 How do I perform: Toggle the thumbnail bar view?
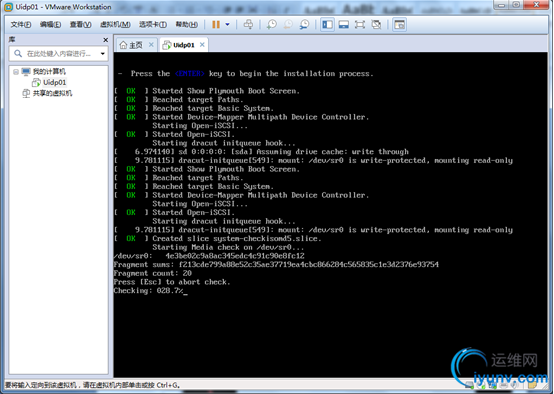click(344, 24)
